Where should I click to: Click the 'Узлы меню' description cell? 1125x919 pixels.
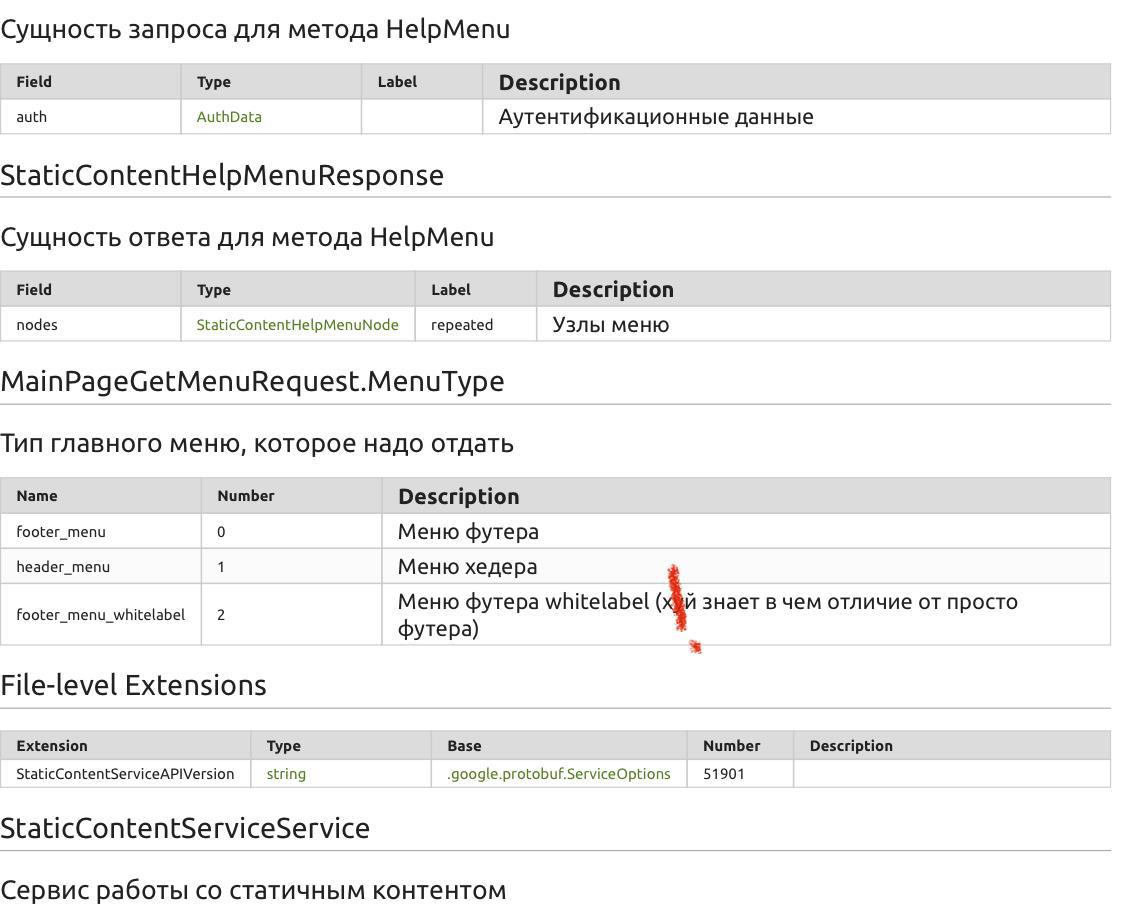pos(610,325)
